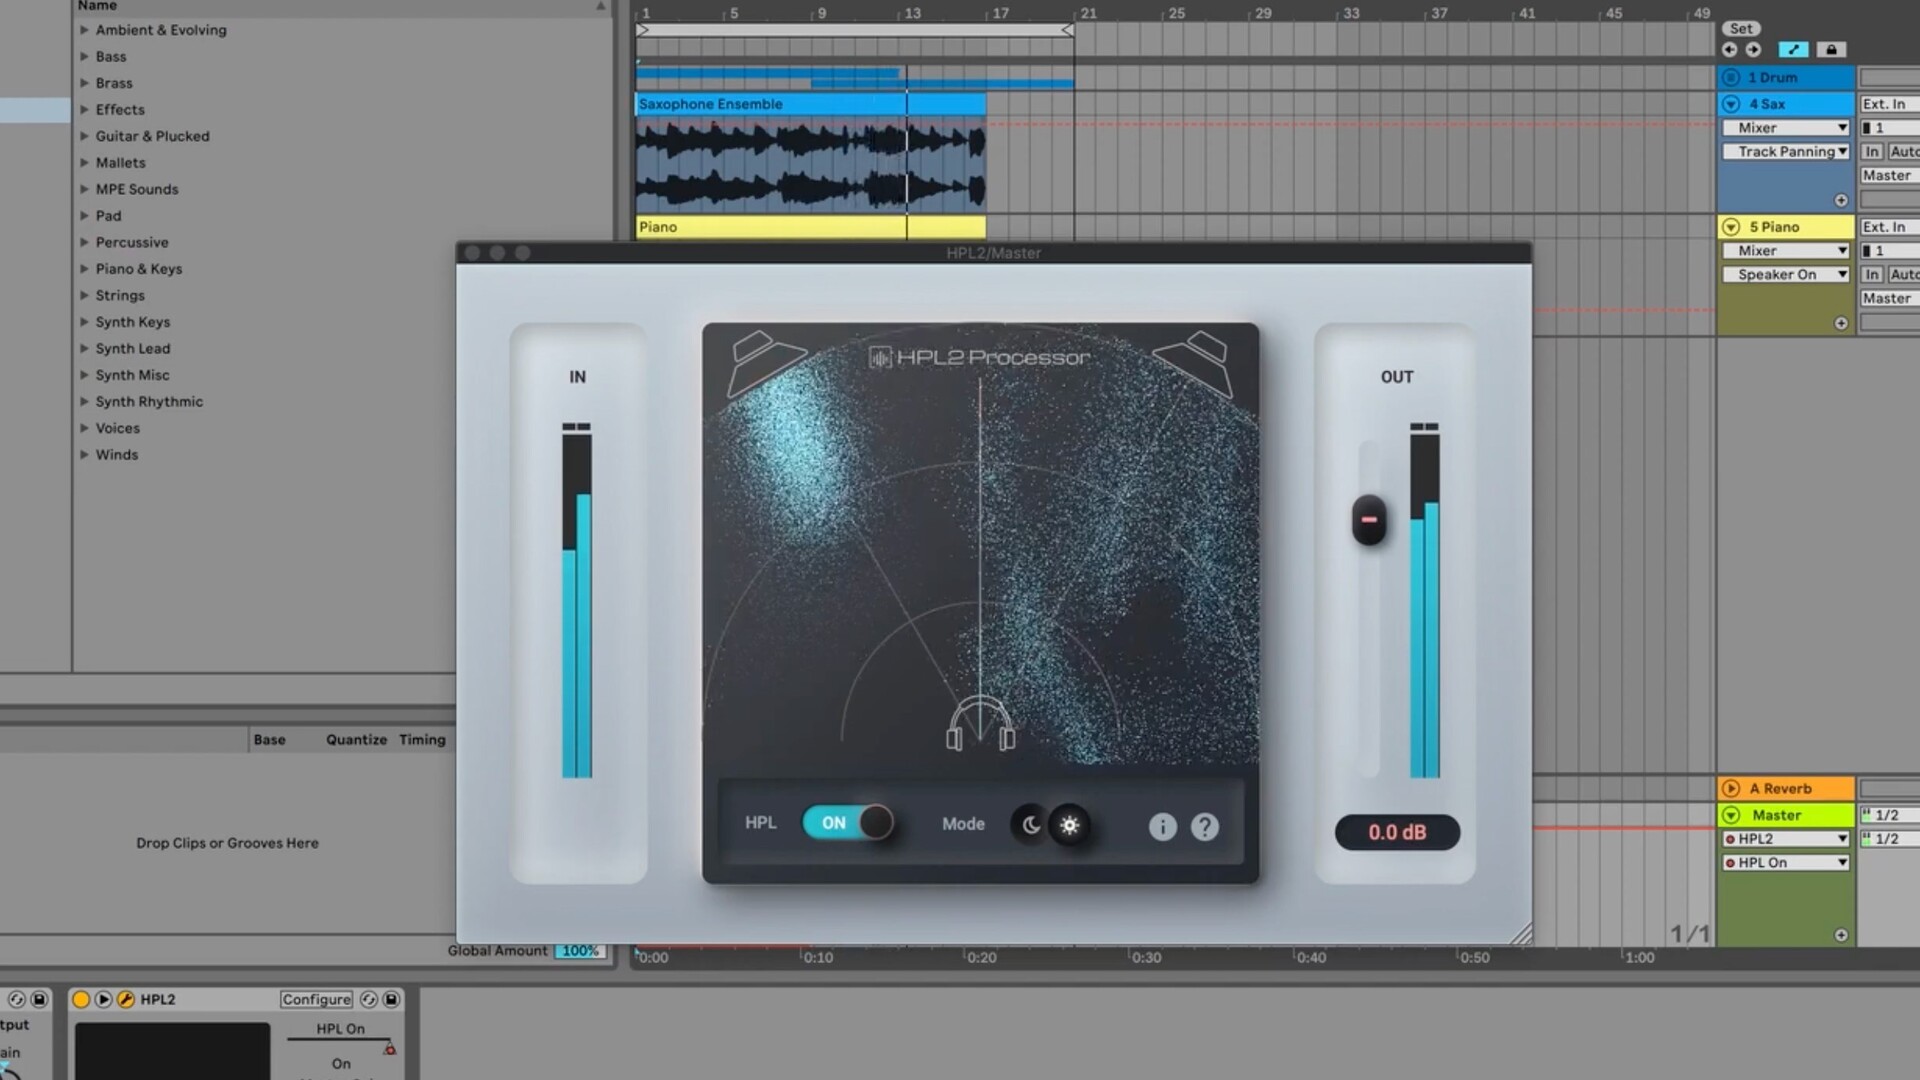Click the Quantize column header
1920x1080 pixels.
click(356, 740)
